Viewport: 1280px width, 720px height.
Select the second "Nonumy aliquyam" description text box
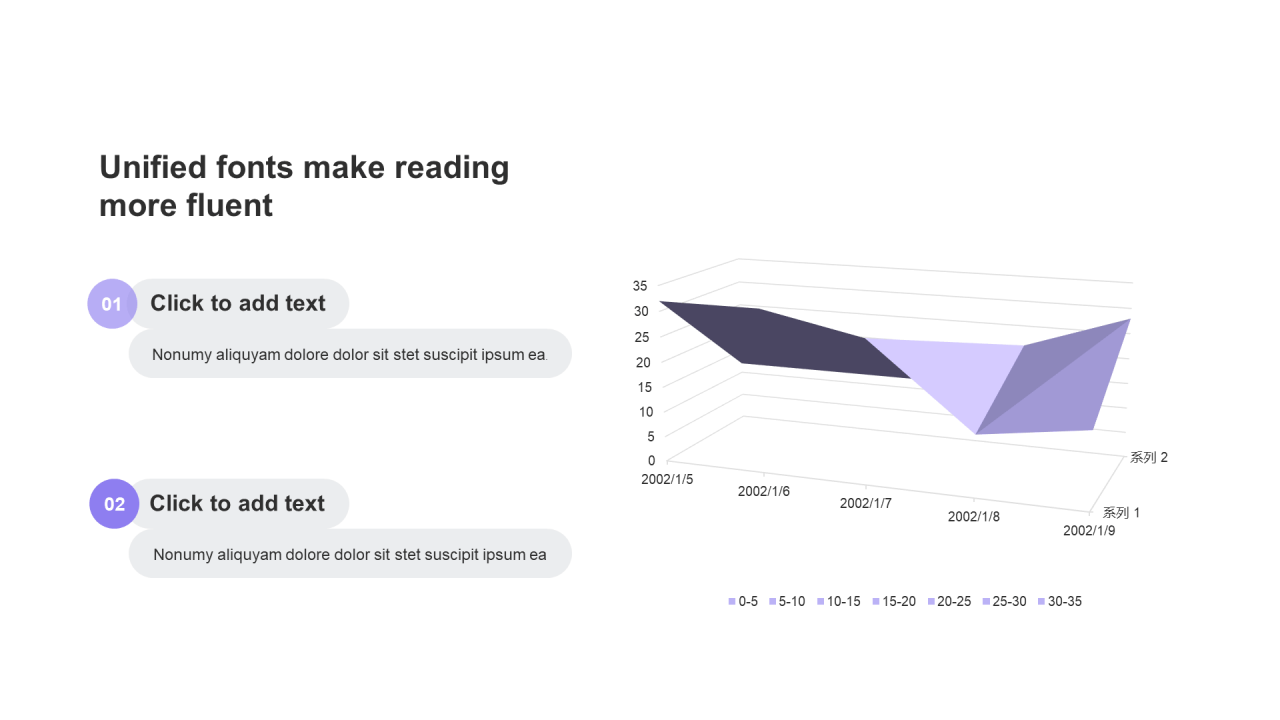(349, 554)
